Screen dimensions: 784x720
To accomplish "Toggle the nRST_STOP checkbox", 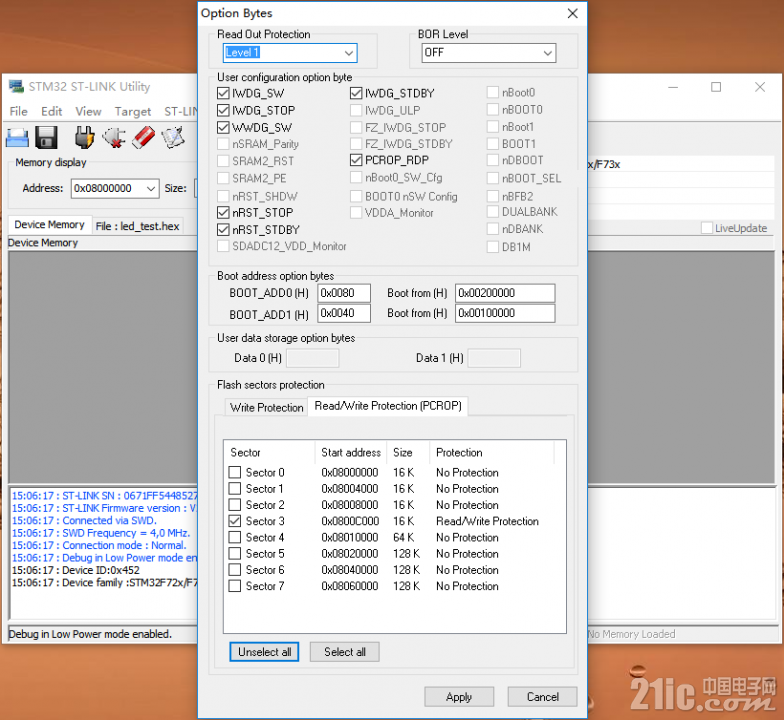I will coord(223,212).
